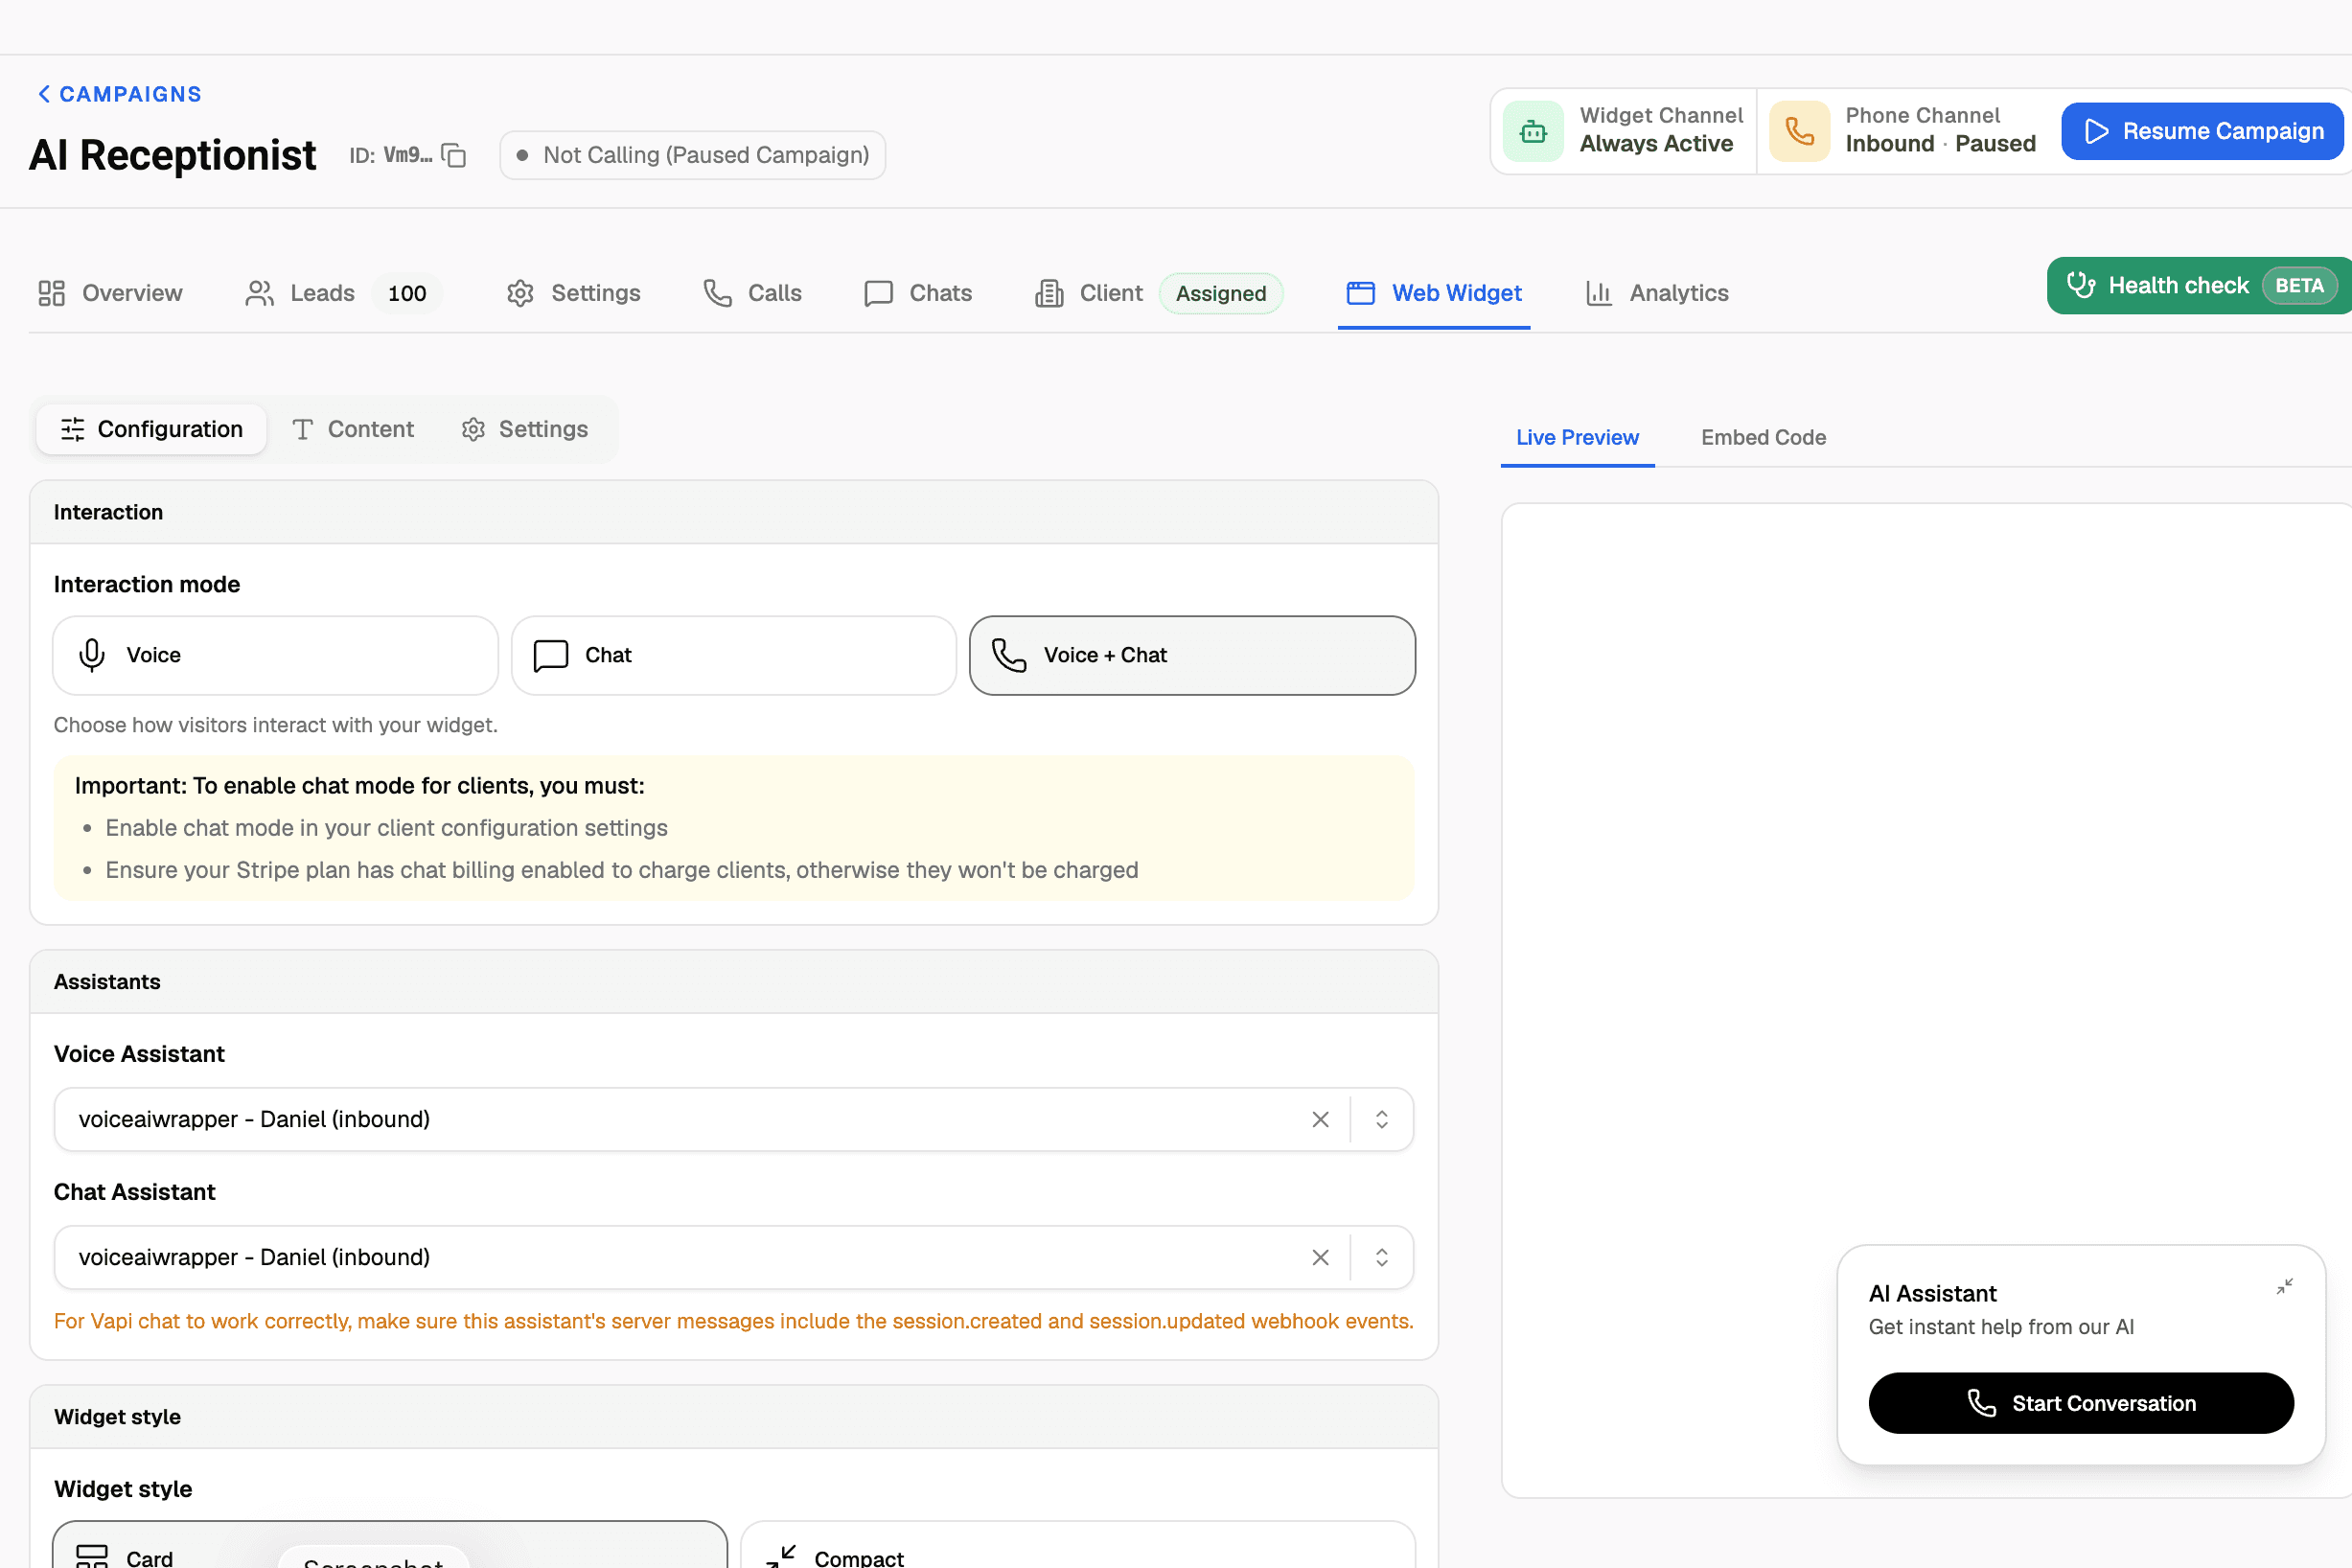Click the Client building icon

point(1049,293)
